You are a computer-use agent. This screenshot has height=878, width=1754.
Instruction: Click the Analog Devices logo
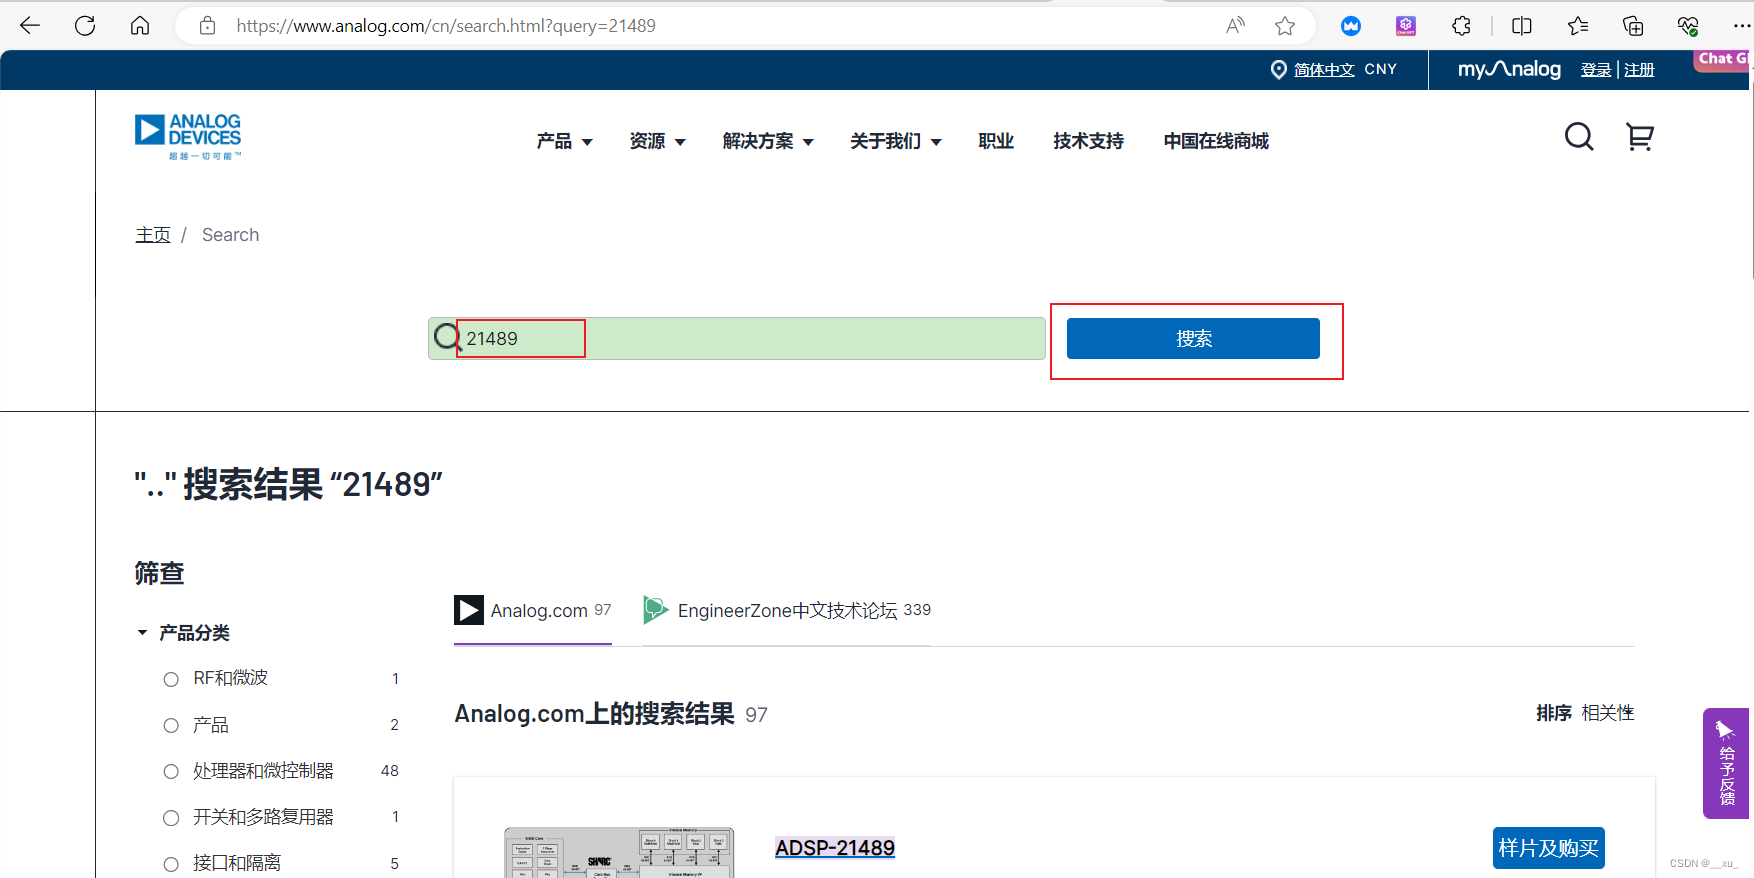pyautogui.click(x=188, y=137)
